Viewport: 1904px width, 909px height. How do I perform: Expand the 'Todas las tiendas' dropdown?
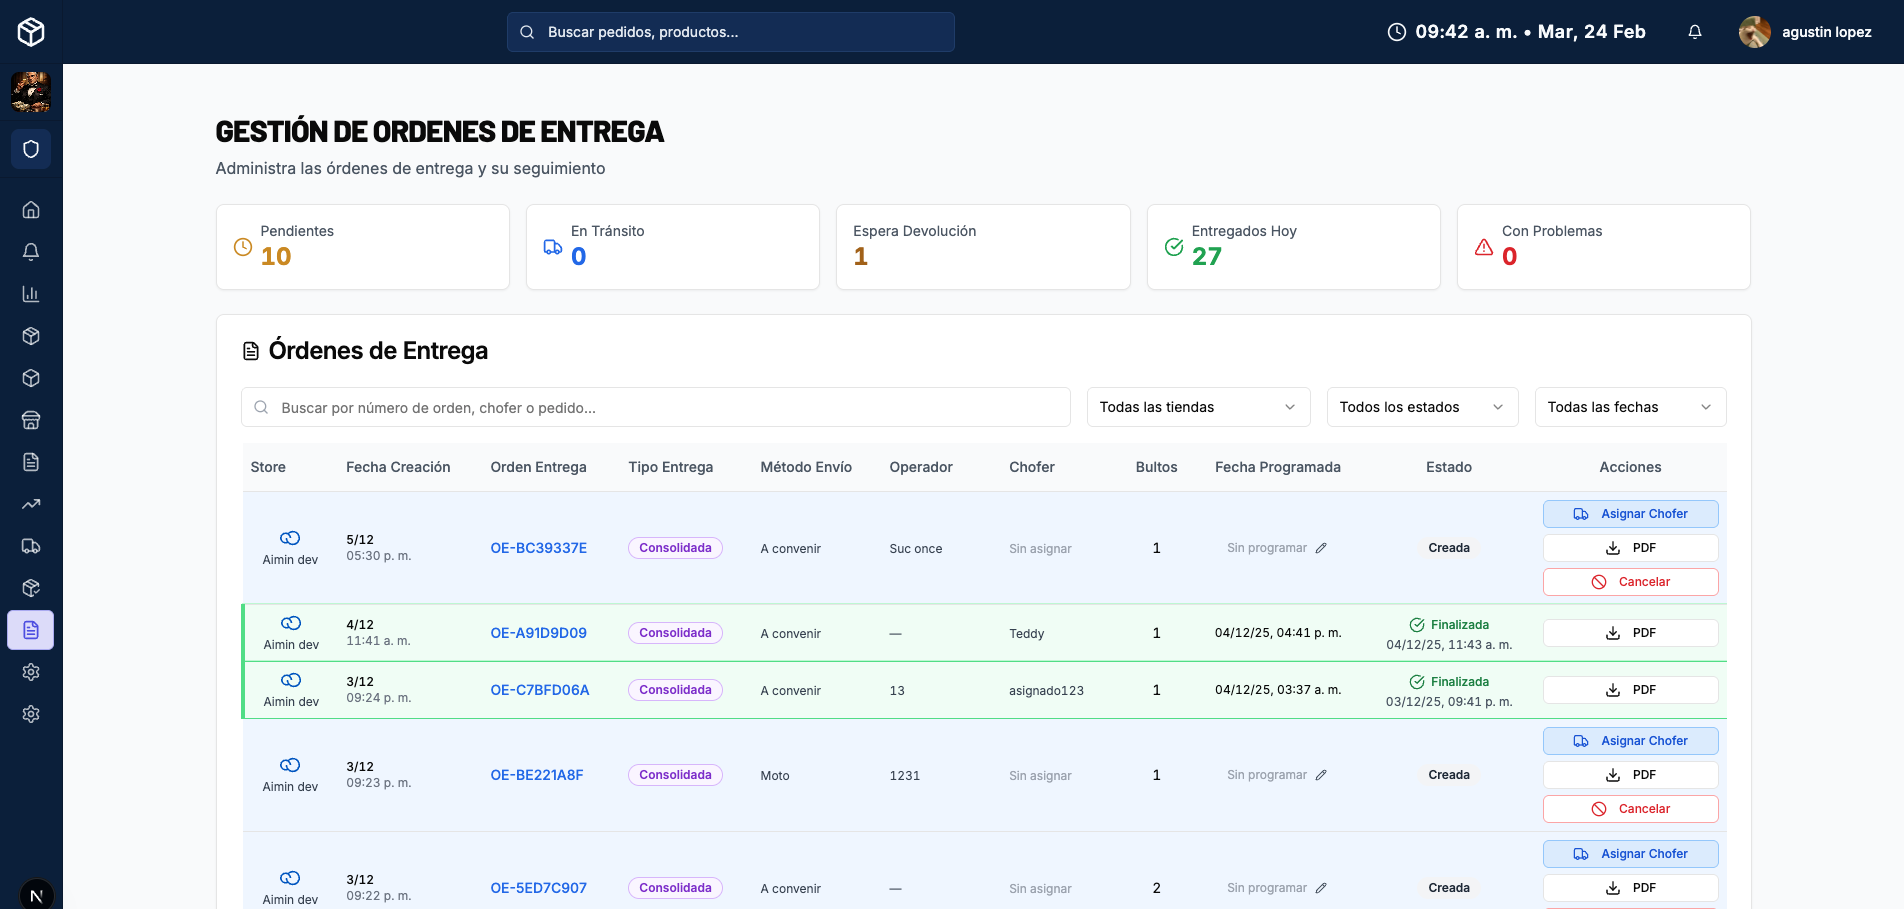pos(1198,407)
